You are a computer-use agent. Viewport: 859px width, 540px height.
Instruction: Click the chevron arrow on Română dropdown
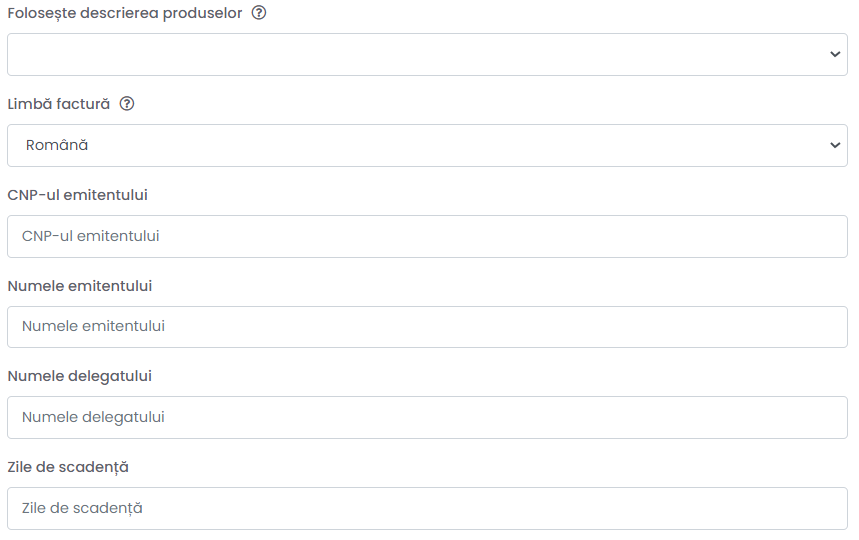coord(835,145)
